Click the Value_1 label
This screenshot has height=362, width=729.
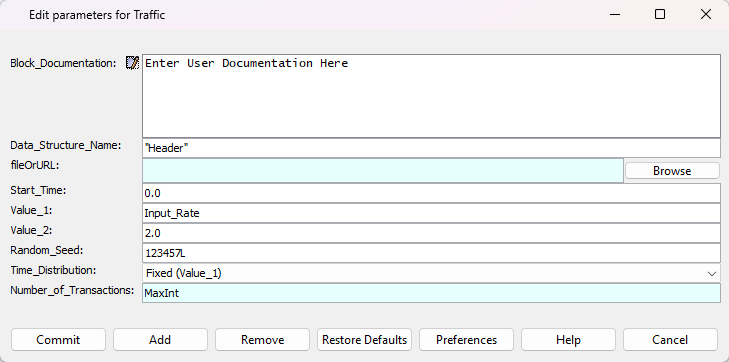click(x=31, y=211)
